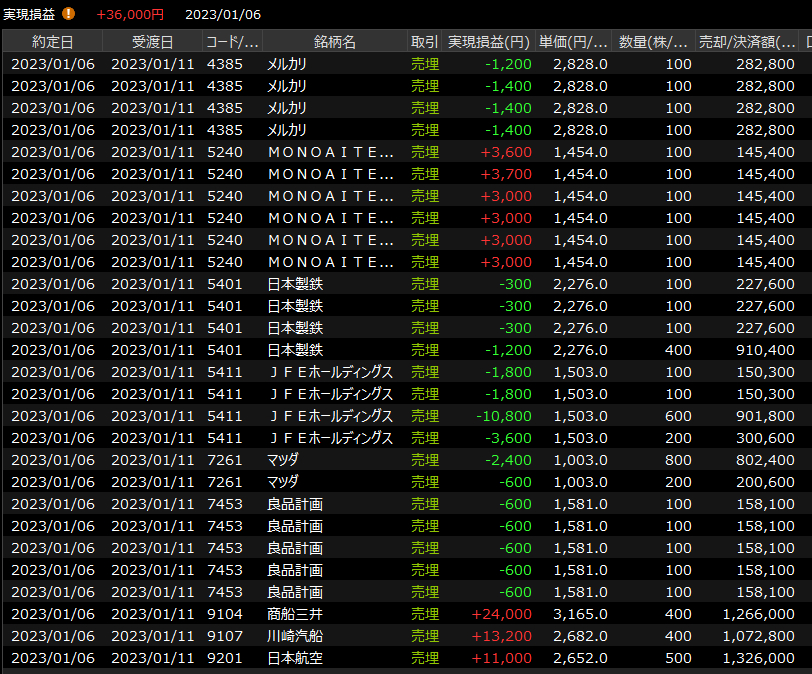This screenshot has width=812, height=674.
Task: Click the コード column header
Action: point(232,41)
